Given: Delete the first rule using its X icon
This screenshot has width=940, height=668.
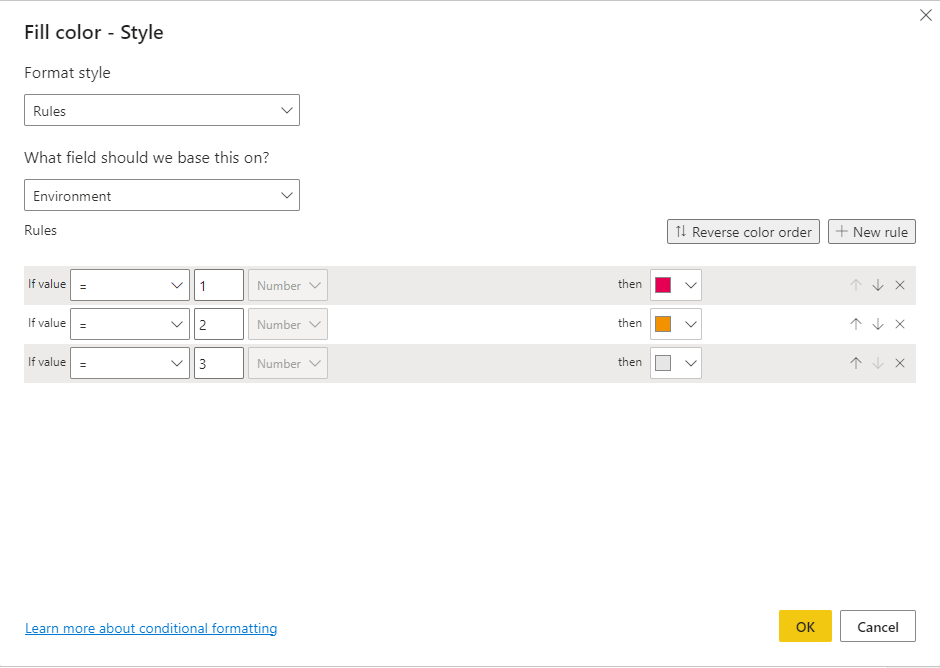Looking at the screenshot, I should pos(899,284).
